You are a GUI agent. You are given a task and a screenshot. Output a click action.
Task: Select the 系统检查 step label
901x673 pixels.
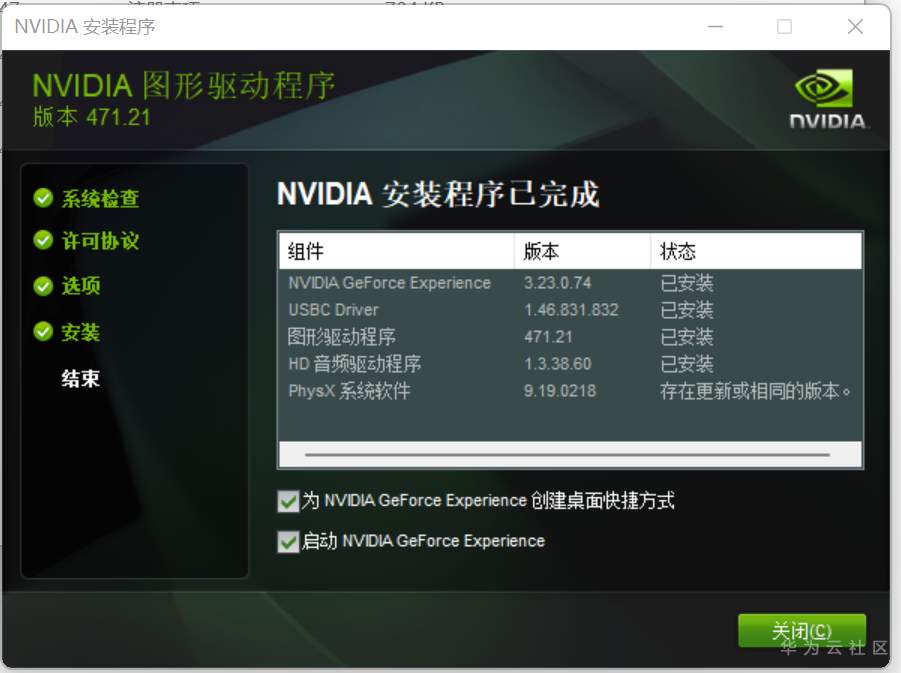tap(101, 198)
